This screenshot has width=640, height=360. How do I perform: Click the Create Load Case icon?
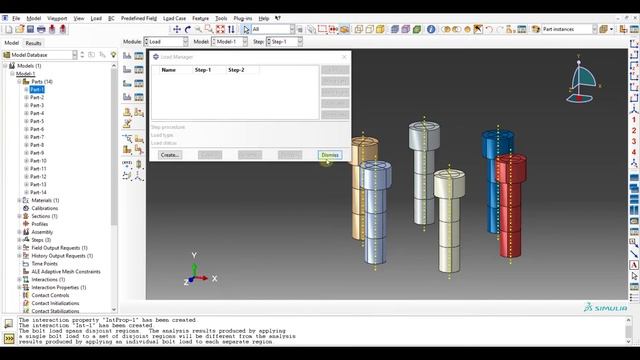click(x=127, y=97)
